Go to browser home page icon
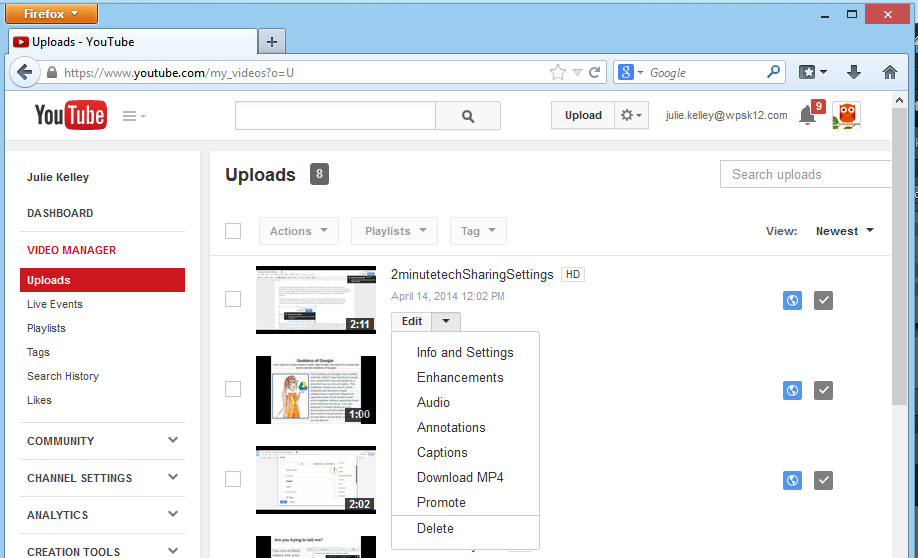This screenshot has height=558, width=918. tap(890, 72)
